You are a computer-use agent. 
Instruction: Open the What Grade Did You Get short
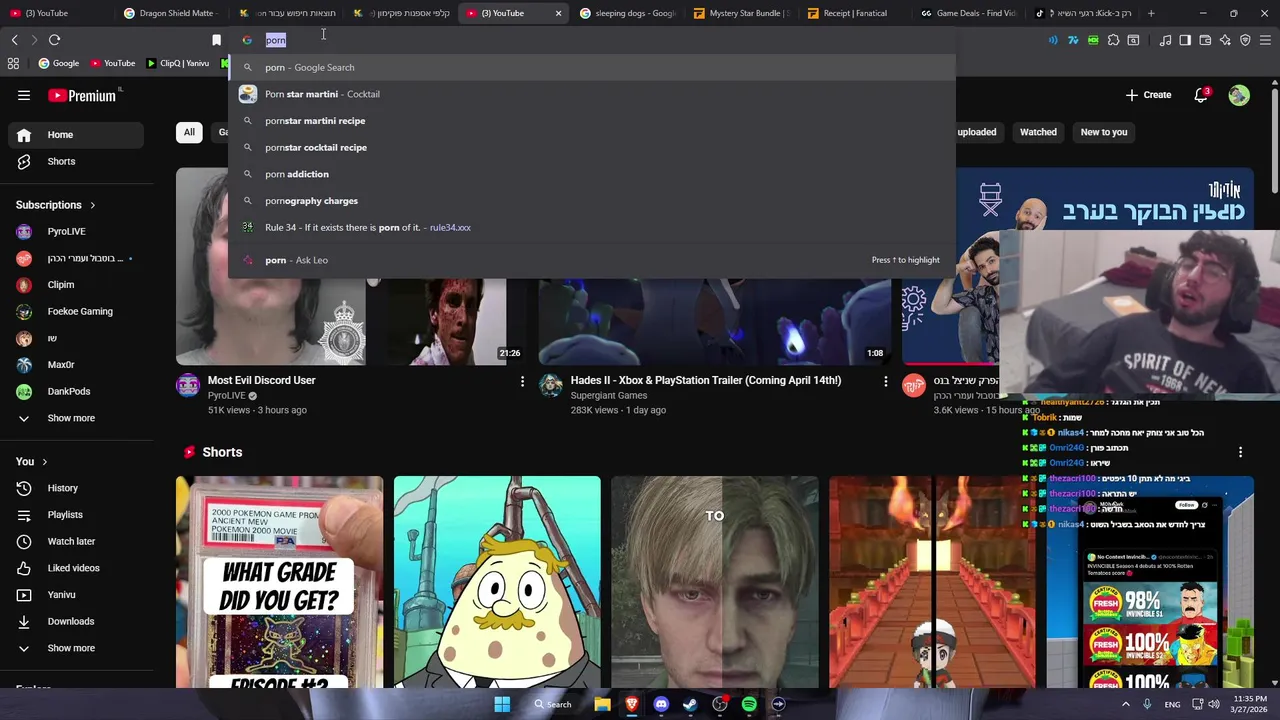coord(279,582)
